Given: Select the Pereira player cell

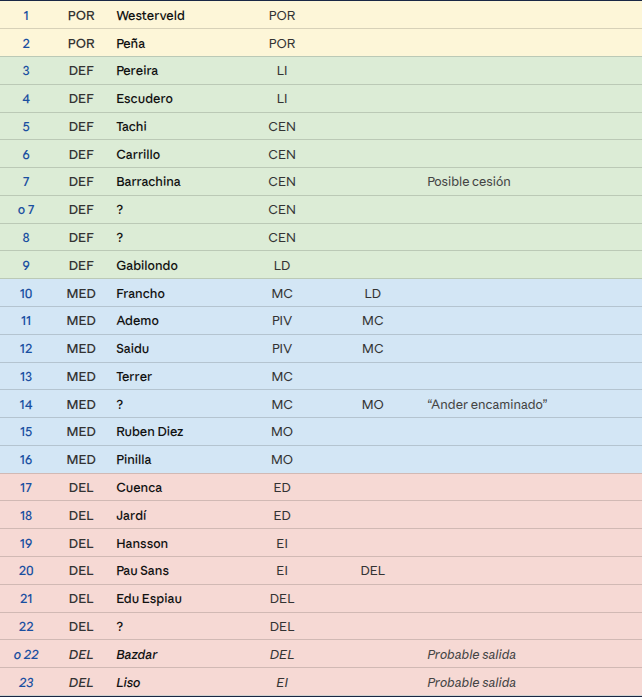Looking at the screenshot, I should pos(137,71).
